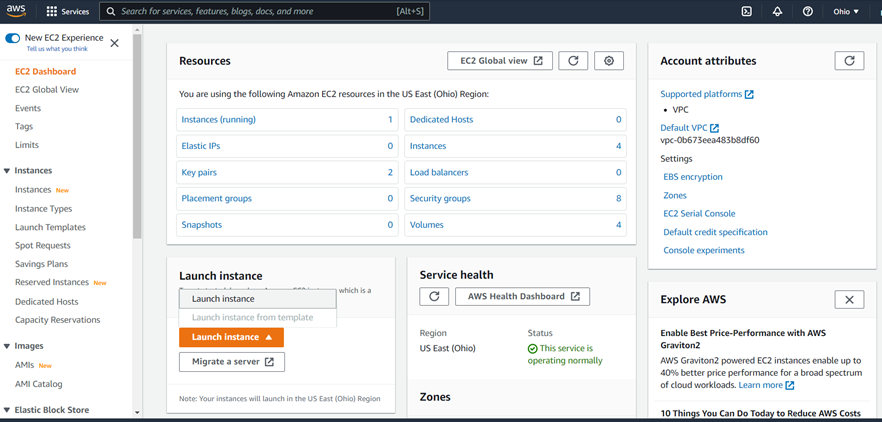
Task: Open the AWS logo home link
Action: coord(16,11)
